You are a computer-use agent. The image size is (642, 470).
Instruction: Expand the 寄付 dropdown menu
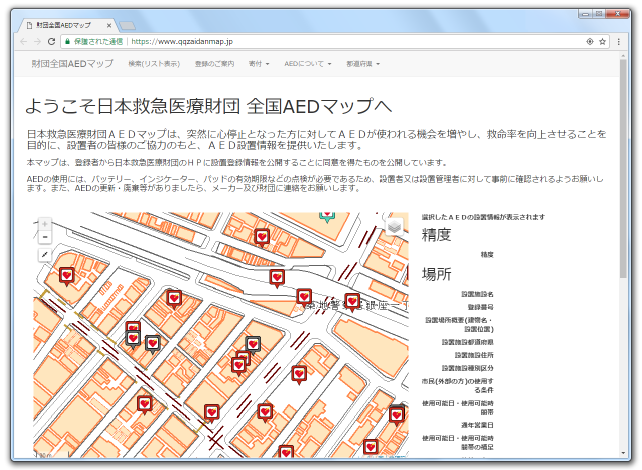(259, 64)
